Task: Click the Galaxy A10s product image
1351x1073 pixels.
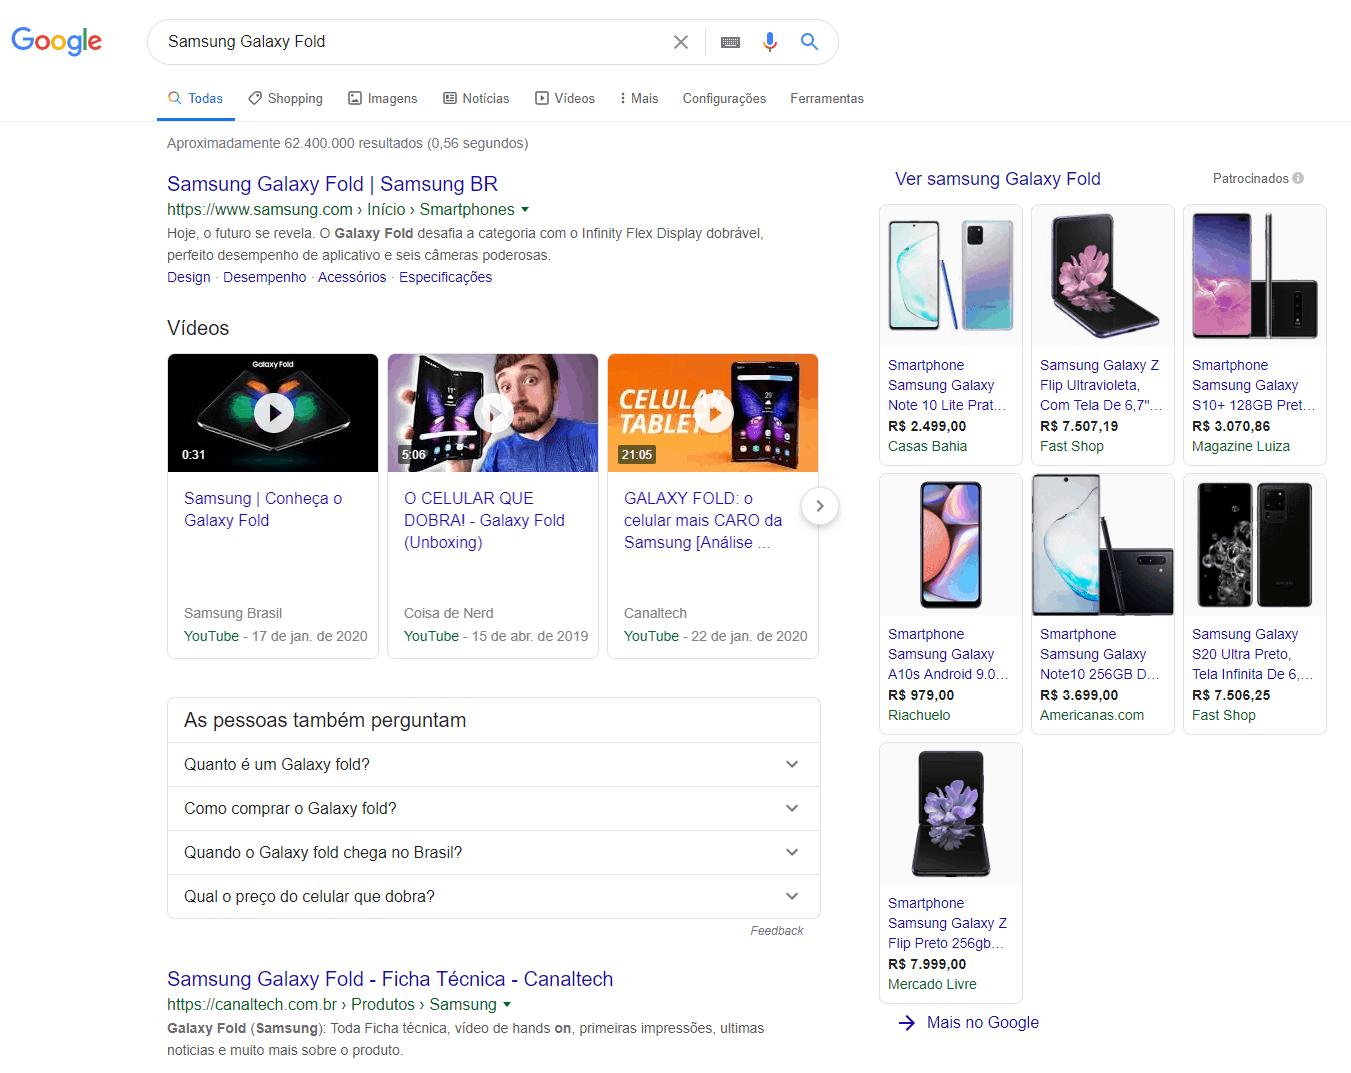Action: (x=951, y=545)
